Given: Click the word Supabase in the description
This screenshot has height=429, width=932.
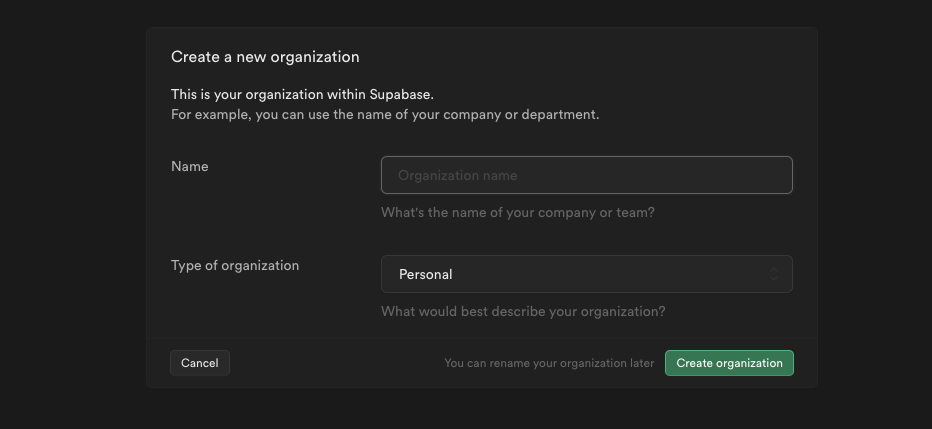Looking at the screenshot, I should [402, 94].
